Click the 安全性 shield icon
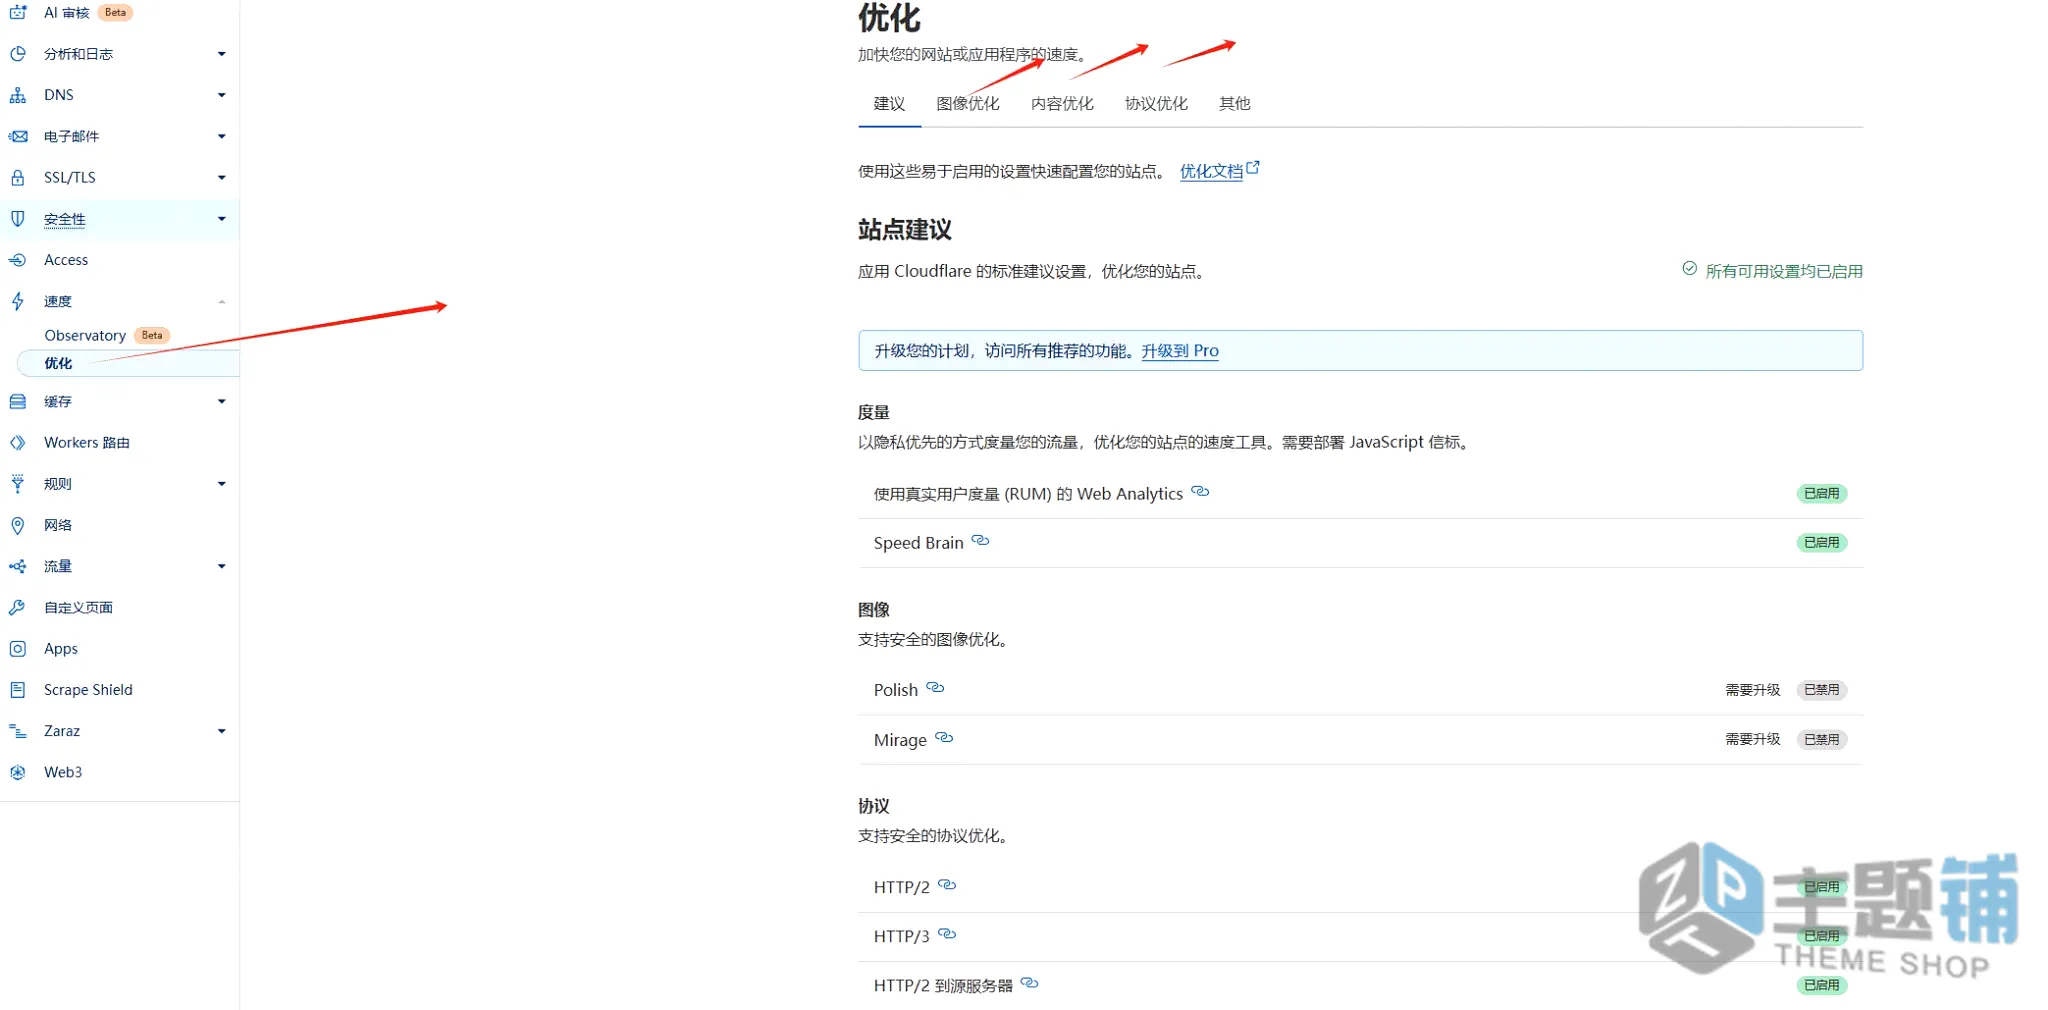Image resolution: width=2048 pixels, height=1010 pixels. (18, 219)
